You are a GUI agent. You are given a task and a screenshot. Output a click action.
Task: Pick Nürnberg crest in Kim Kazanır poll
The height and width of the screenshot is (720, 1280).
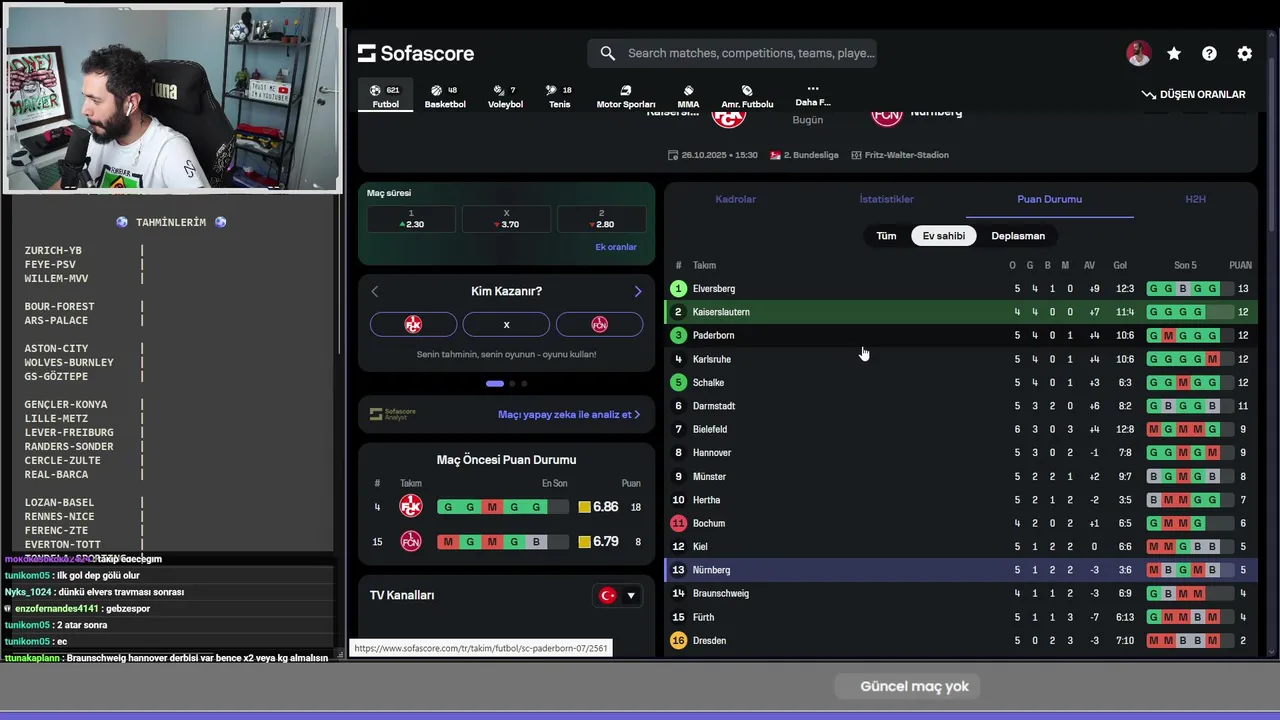599,324
